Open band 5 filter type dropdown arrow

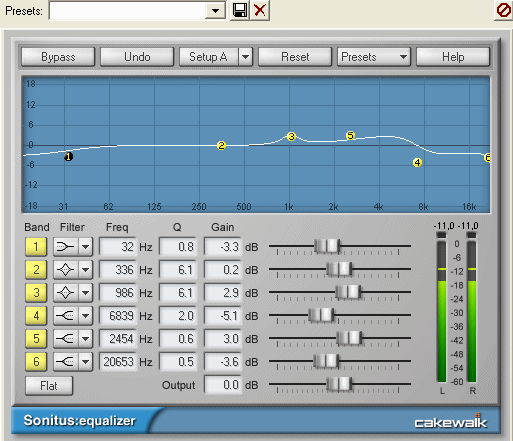[86, 339]
